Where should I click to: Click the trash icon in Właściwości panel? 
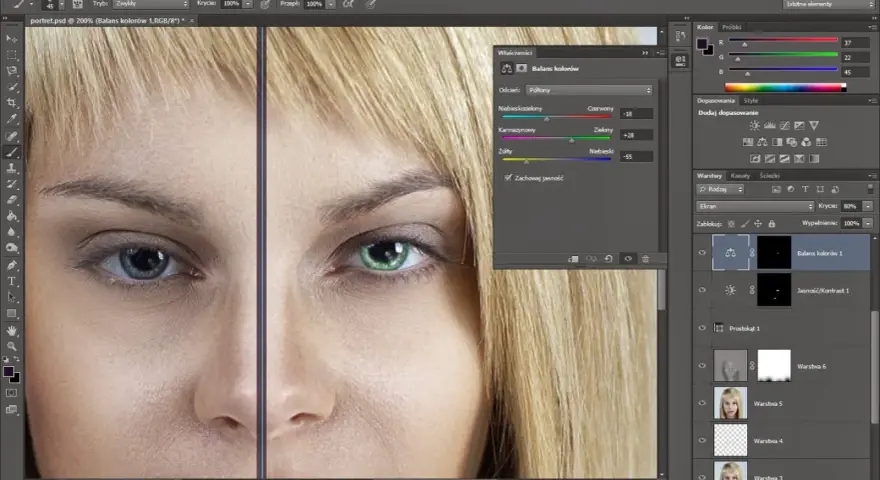[x=645, y=259]
